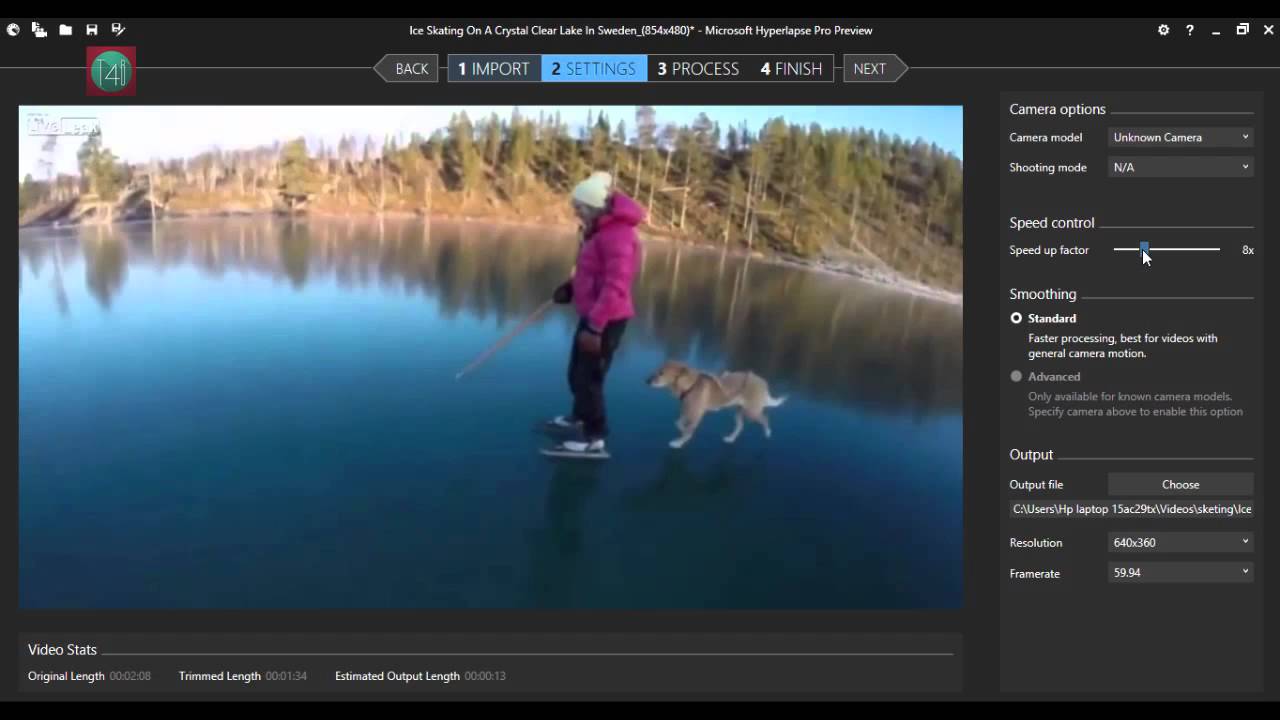Click the Video Stats heading
Viewport: 1280px width, 720px height.
tap(62, 649)
